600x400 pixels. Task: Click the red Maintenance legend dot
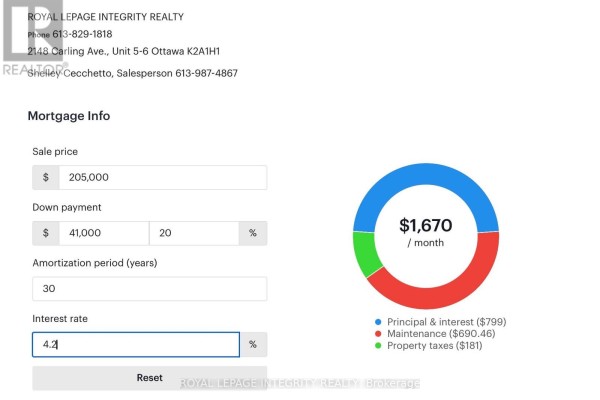pos(378,334)
